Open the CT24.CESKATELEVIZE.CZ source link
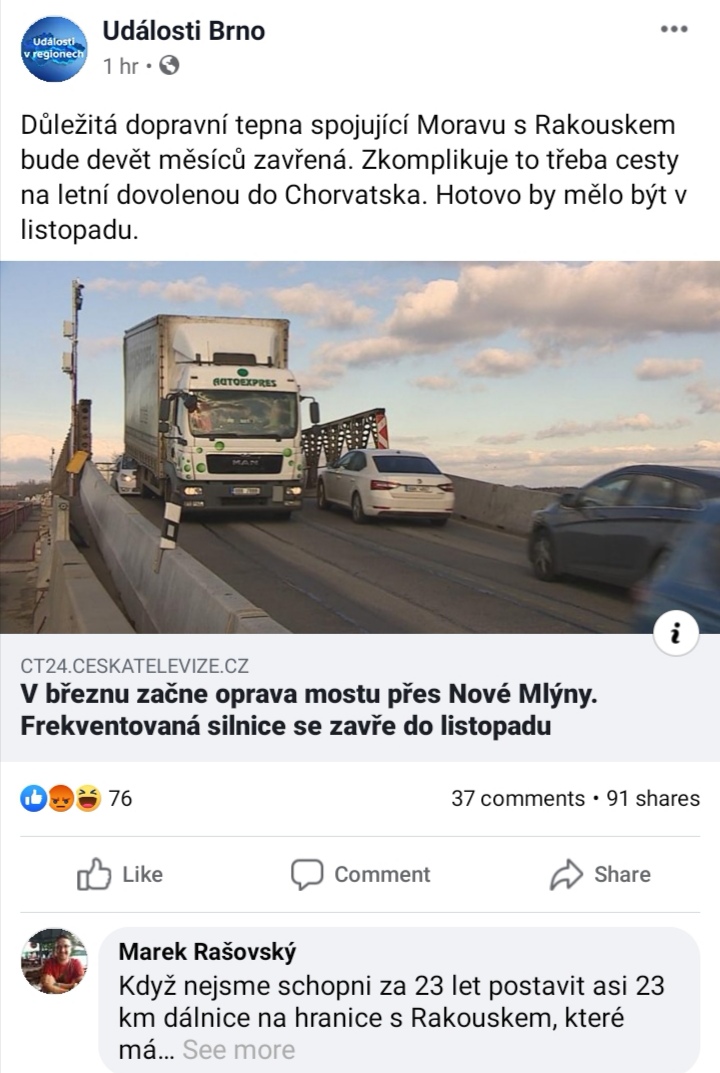 coord(135,666)
